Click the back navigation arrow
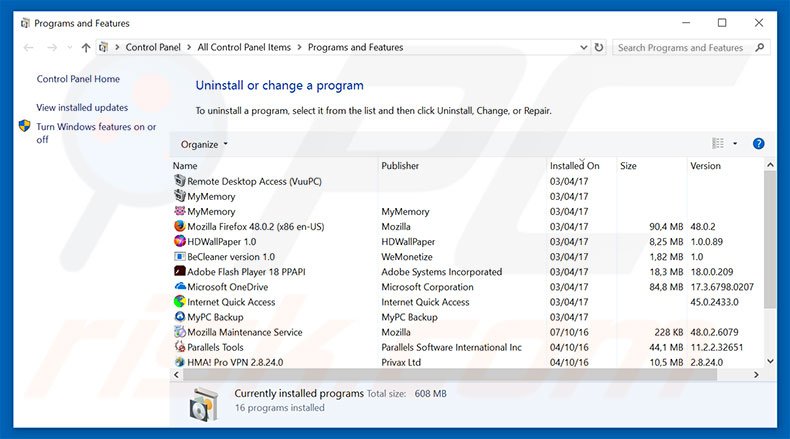Viewport: 790px width, 439px height. click(x=29, y=47)
